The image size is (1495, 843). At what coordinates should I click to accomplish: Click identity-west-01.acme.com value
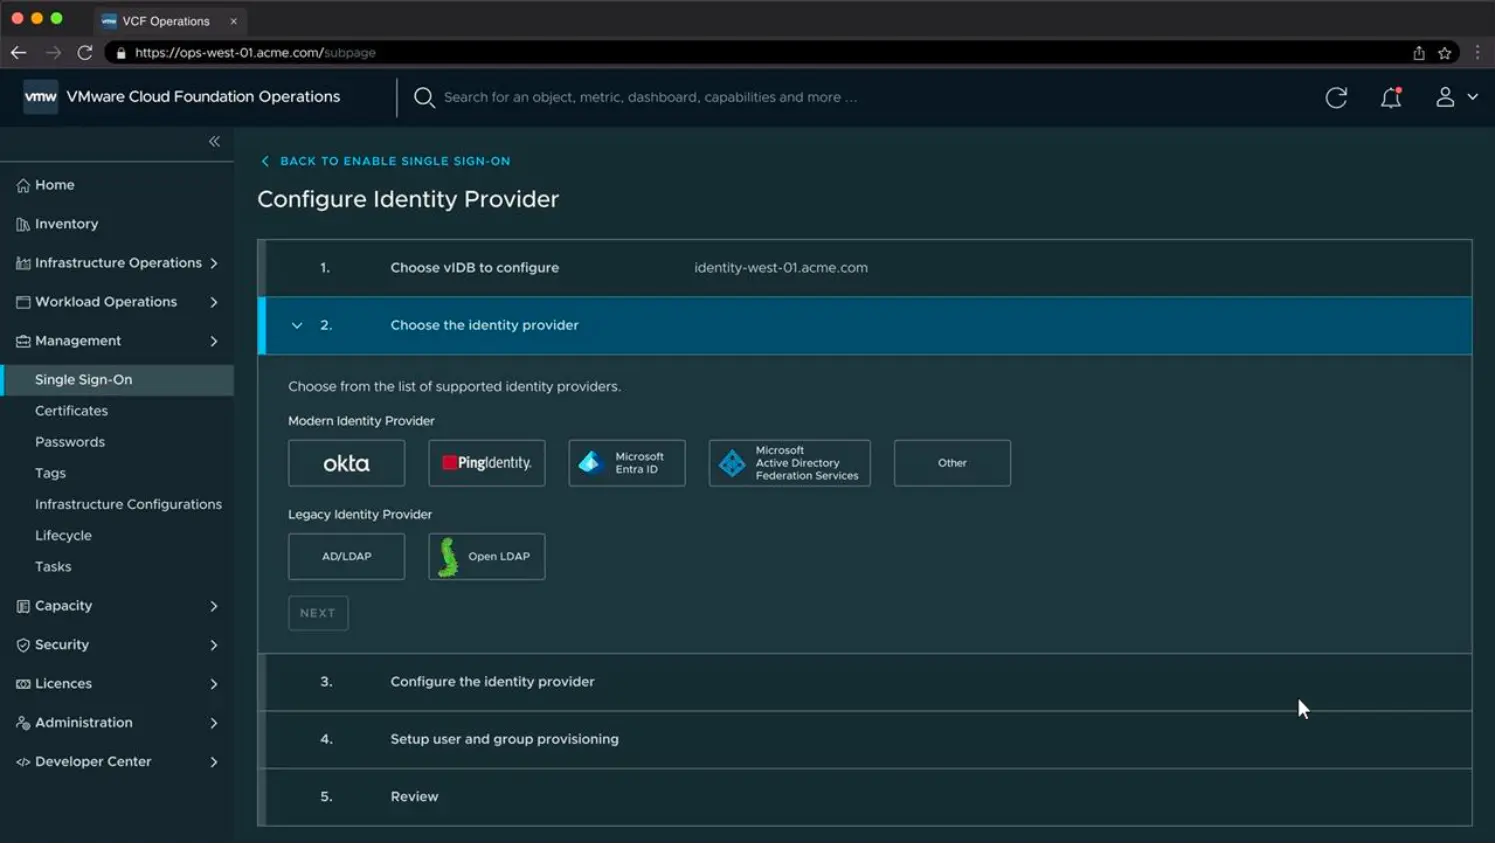coord(781,268)
